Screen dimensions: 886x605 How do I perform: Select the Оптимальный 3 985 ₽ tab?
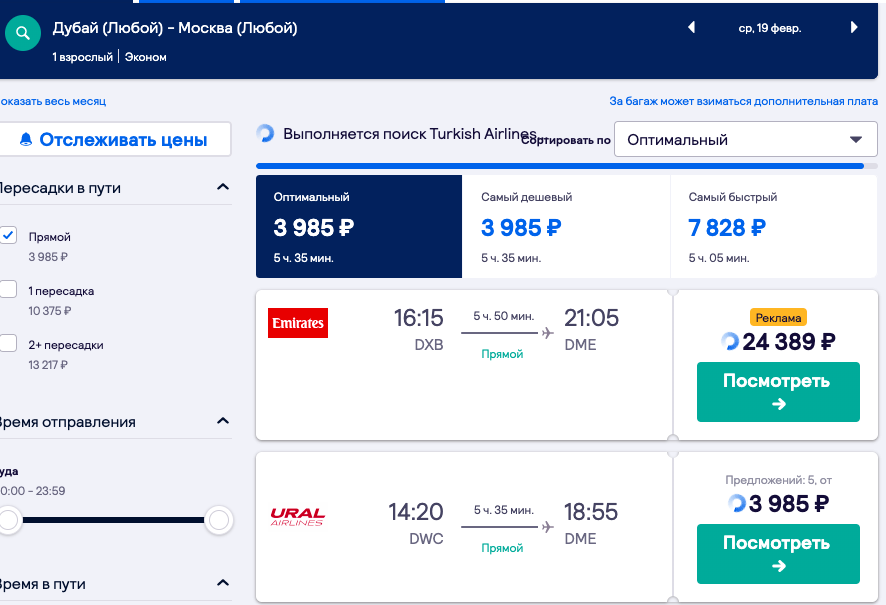pos(359,227)
